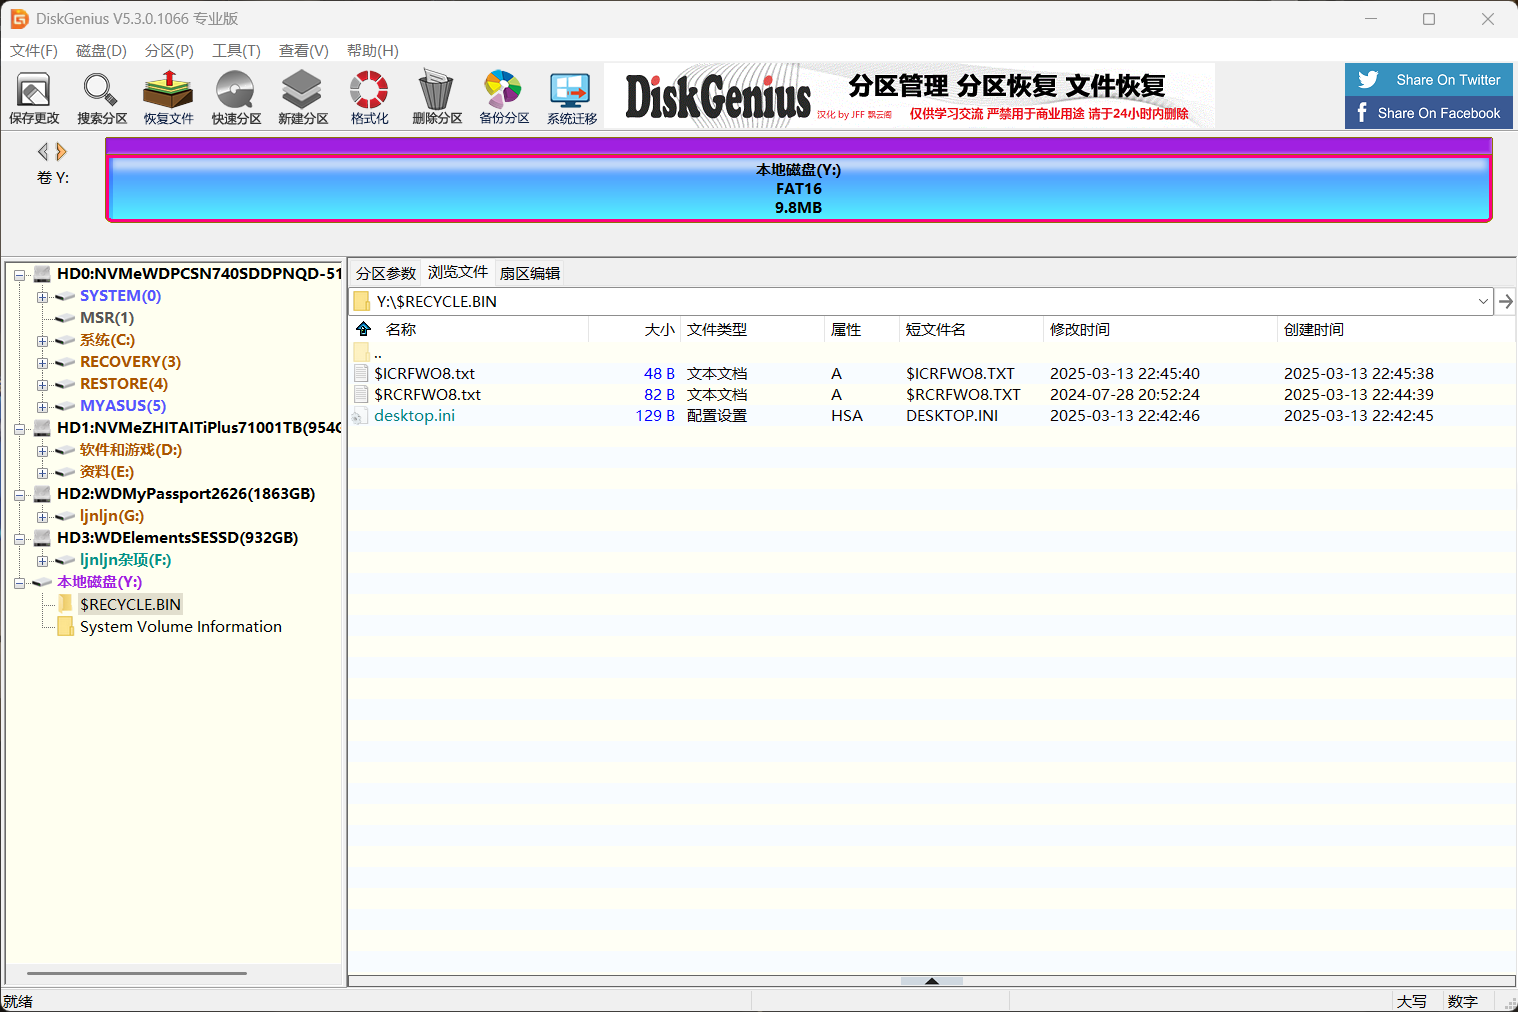Click the parent folder '..' icon

(x=361, y=352)
